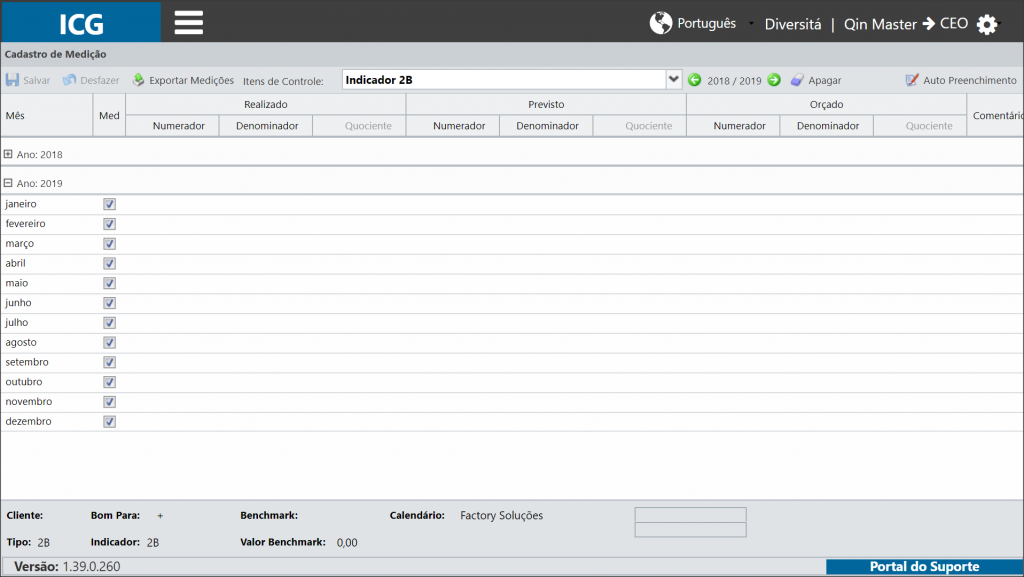
Task: Open the Portal do Suporte link
Action: 924,567
